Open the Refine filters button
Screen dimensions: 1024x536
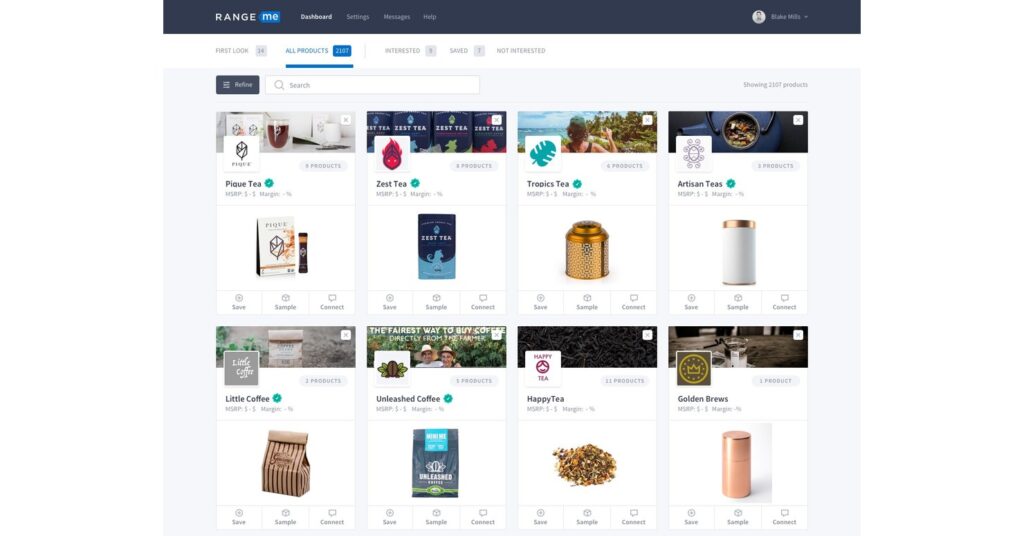pyautogui.click(x=238, y=85)
